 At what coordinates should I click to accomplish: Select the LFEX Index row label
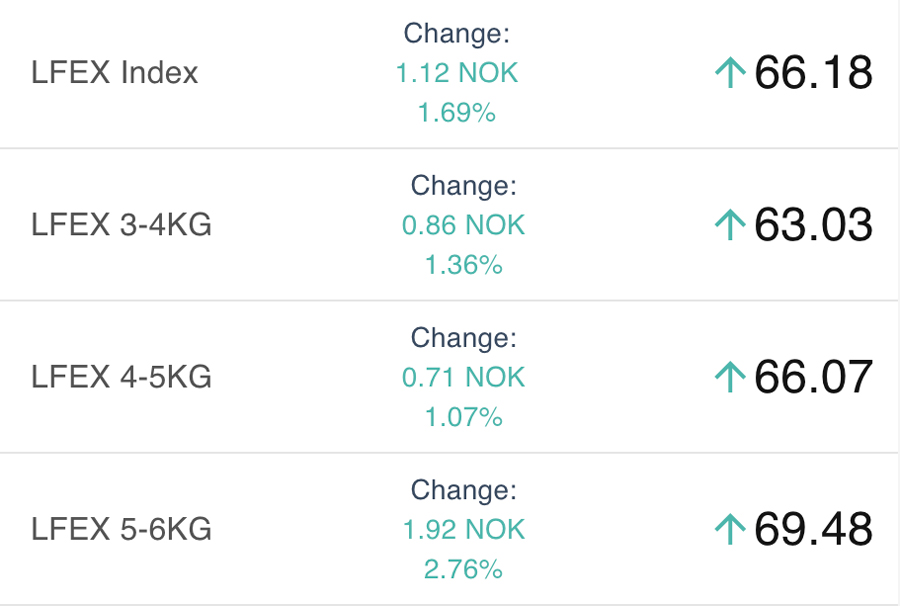tap(115, 73)
